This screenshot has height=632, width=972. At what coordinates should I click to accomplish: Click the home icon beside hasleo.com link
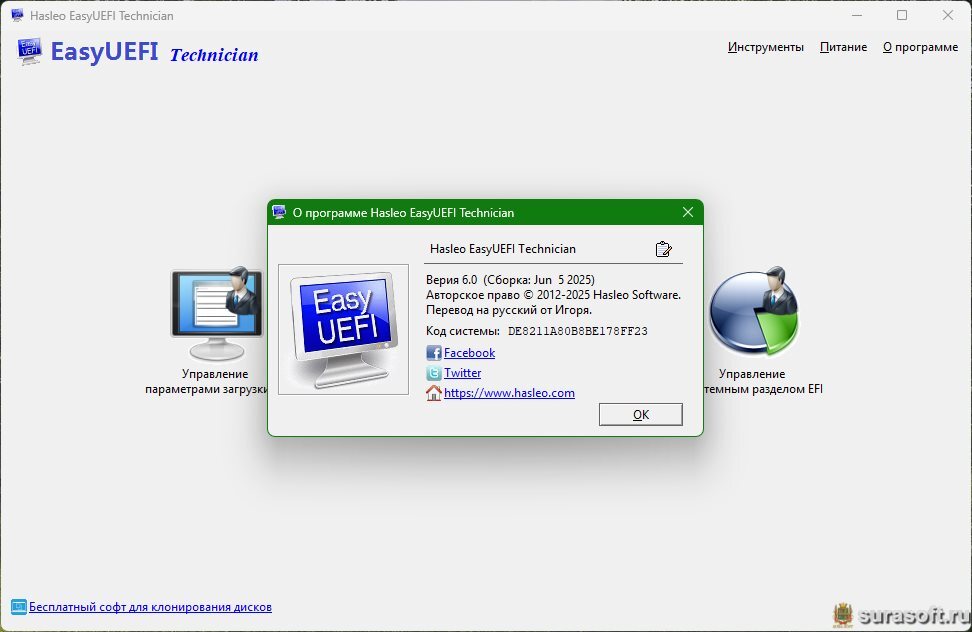pos(434,393)
